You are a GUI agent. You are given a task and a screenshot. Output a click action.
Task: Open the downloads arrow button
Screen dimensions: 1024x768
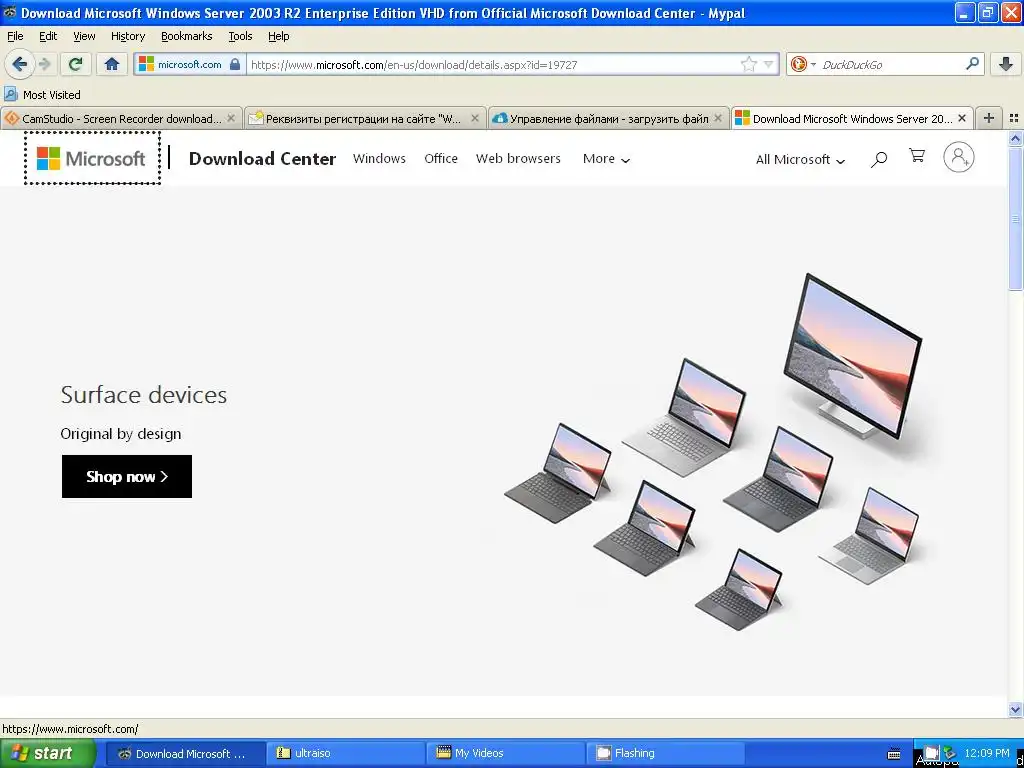1006,64
